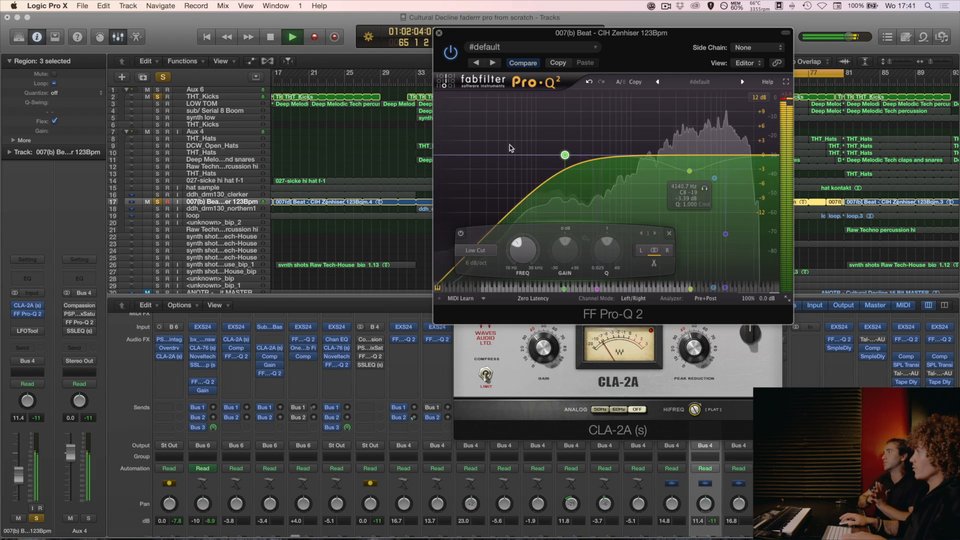
Task: Click the FabFilter Help button
Action: tap(767, 81)
